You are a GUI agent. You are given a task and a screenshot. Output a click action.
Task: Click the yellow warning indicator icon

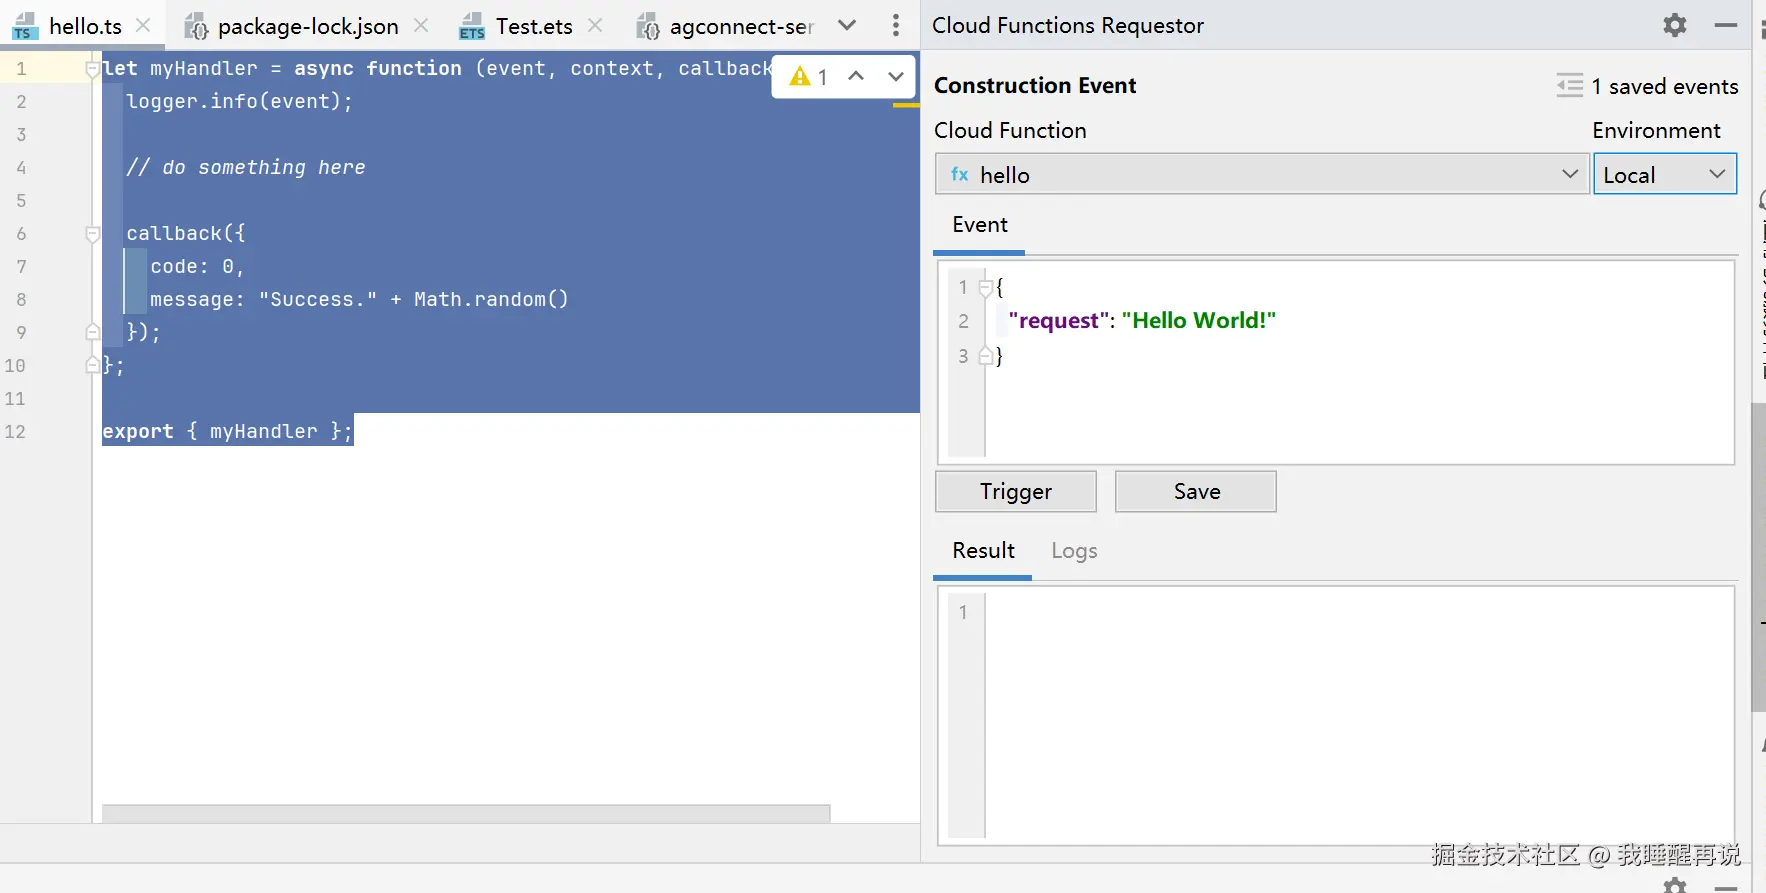[800, 76]
